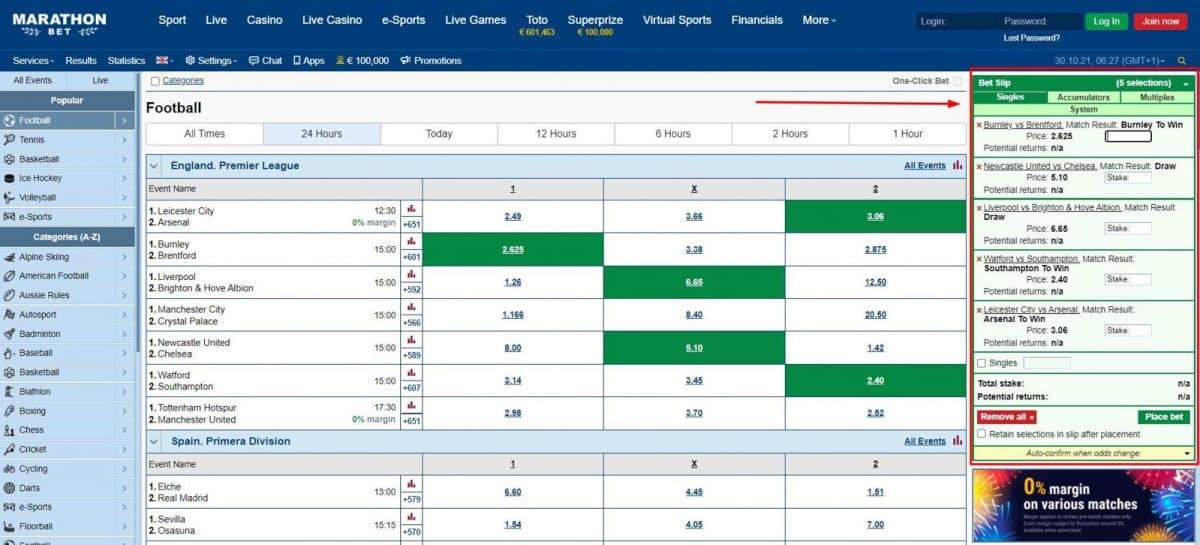Switch to the Multiples bet slip tab
Viewport: 1200px width, 545px height.
(1157, 98)
